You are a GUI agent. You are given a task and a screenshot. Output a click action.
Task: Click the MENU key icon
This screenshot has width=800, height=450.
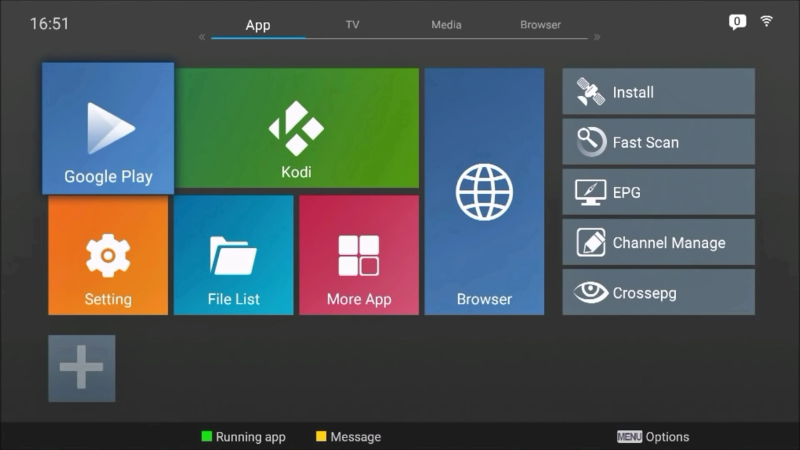629,437
